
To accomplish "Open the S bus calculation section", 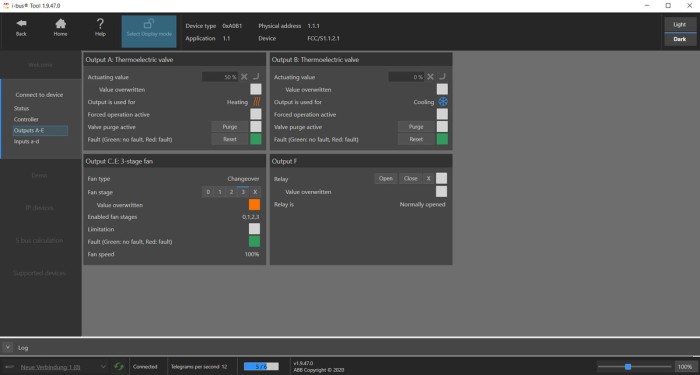I will click(40, 241).
